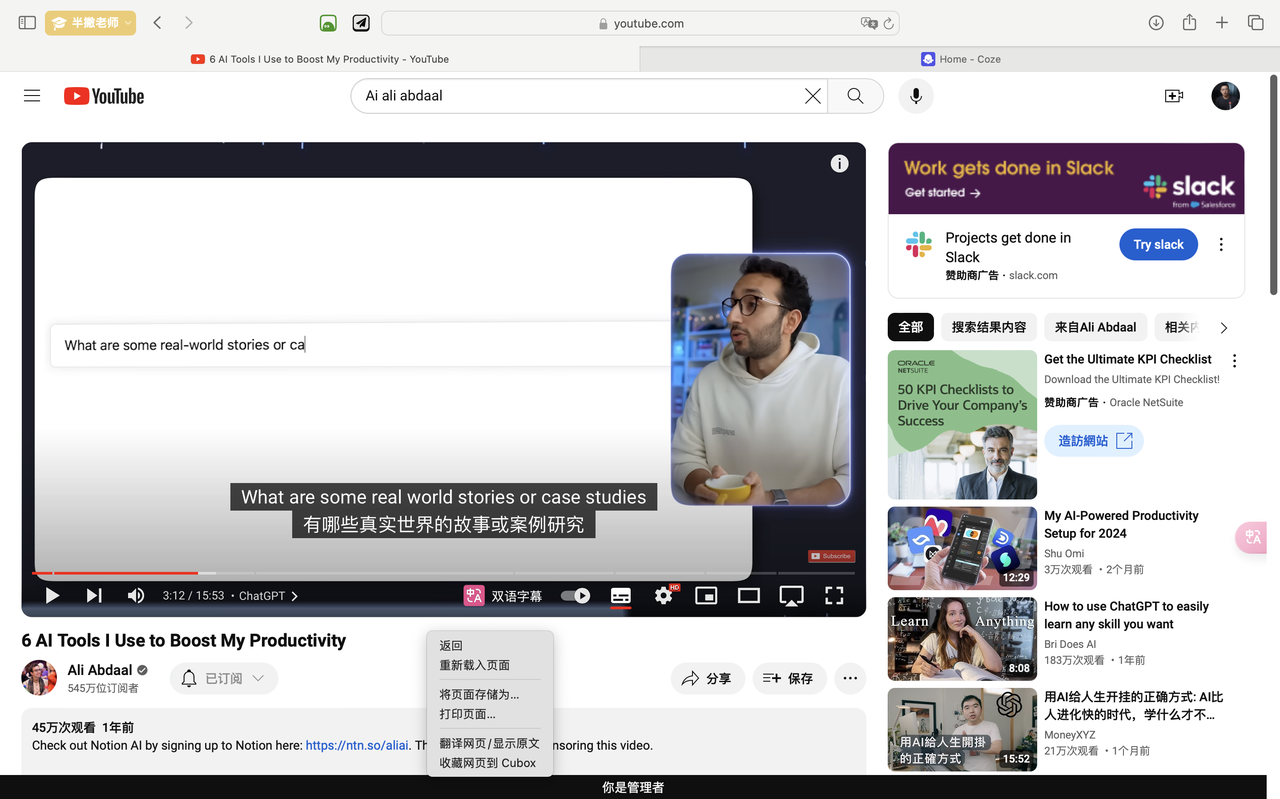1280x799 pixels.
Task: Expand more filter chips with right chevron
Action: [x=1223, y=328]
